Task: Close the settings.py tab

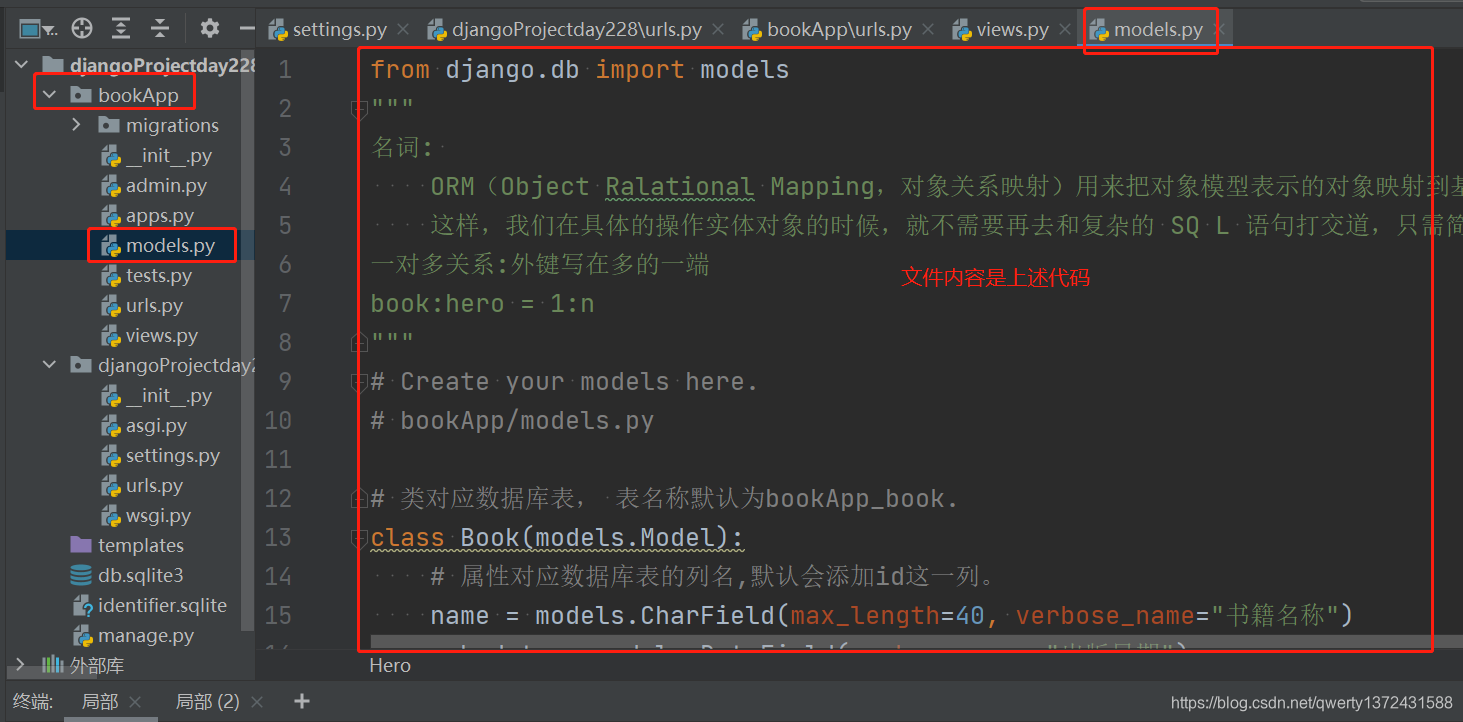Action: click(402, 30)
